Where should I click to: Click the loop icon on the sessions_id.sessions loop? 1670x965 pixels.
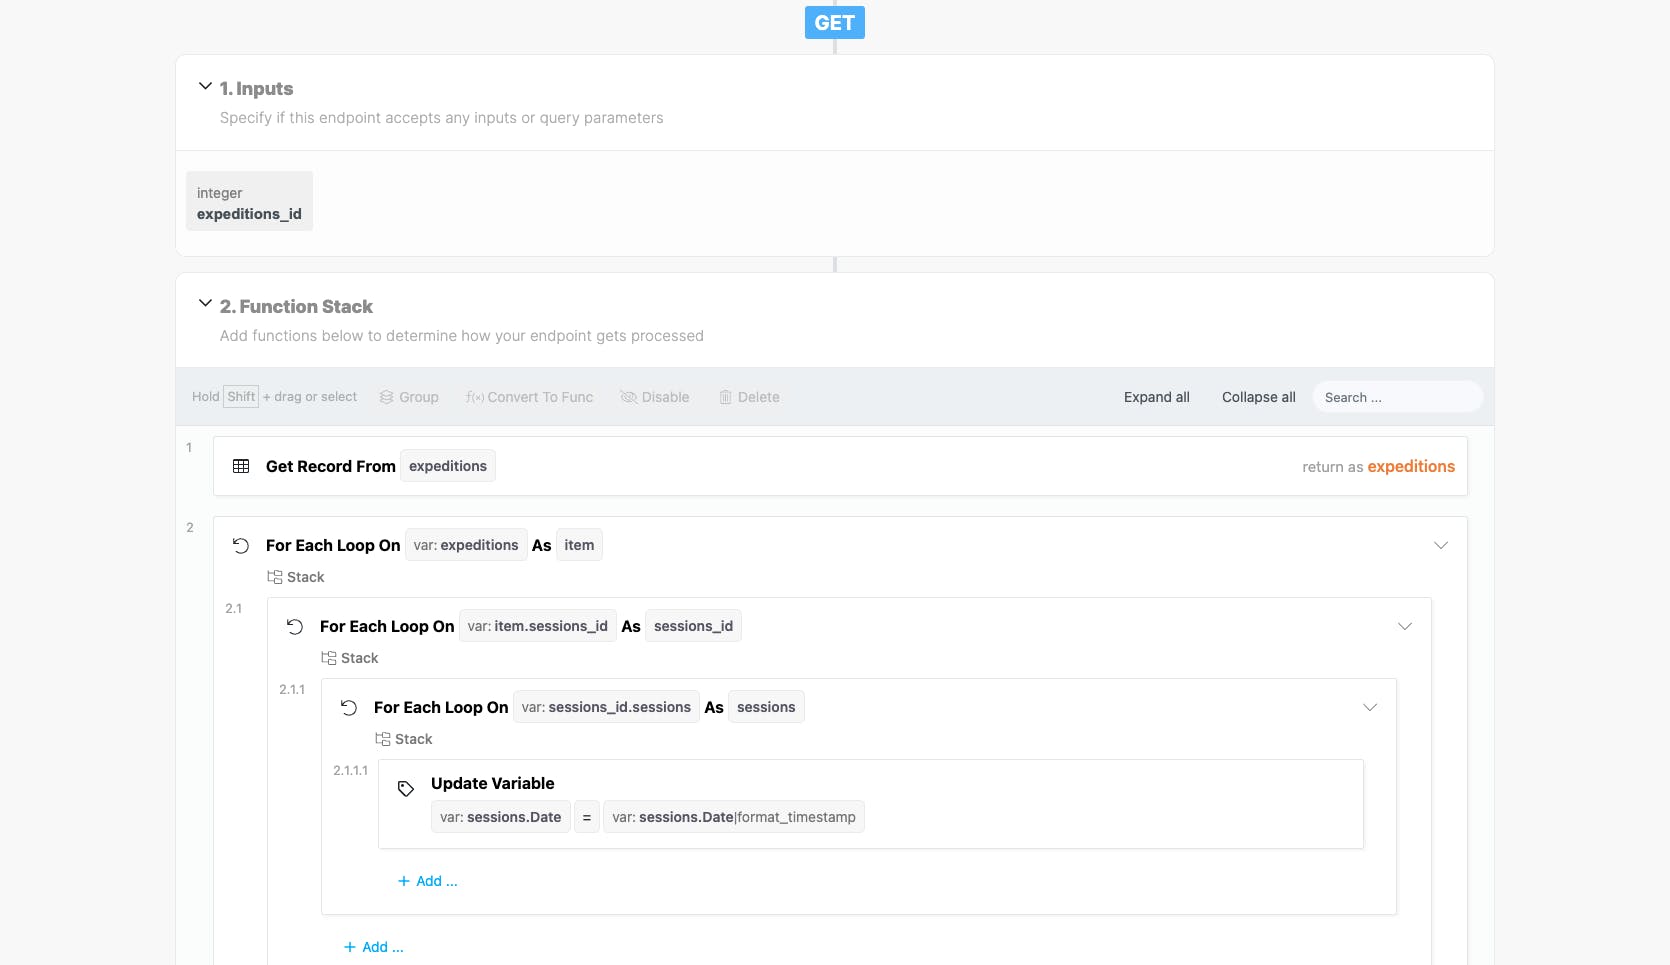click(x=349, y=708)
